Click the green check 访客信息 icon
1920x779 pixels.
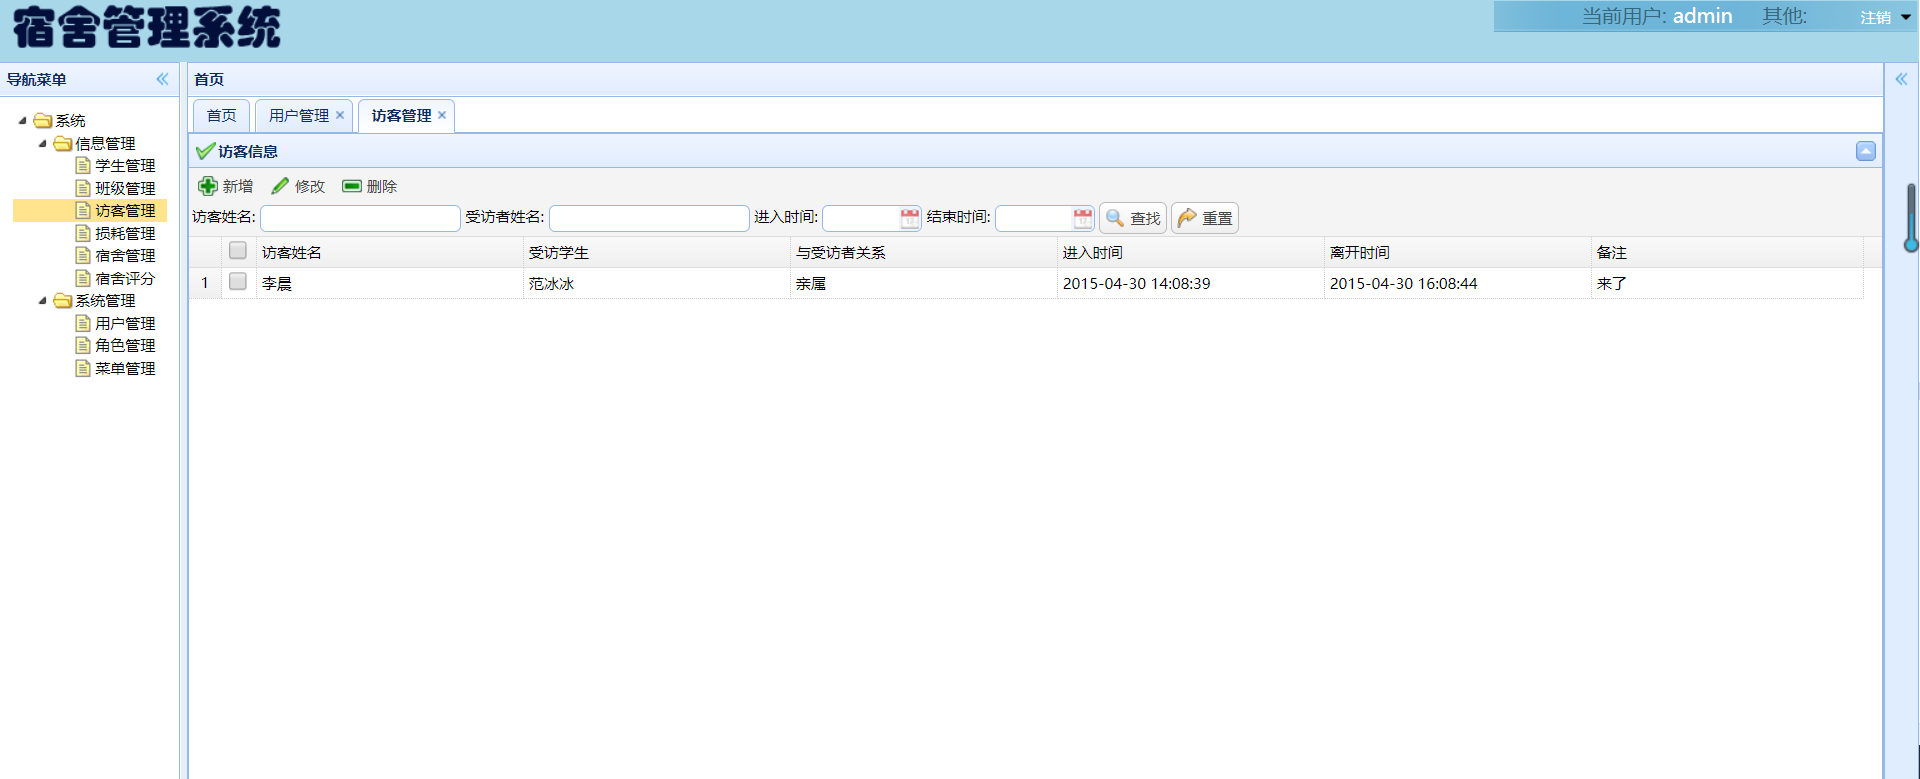click(x=205, y=151)
